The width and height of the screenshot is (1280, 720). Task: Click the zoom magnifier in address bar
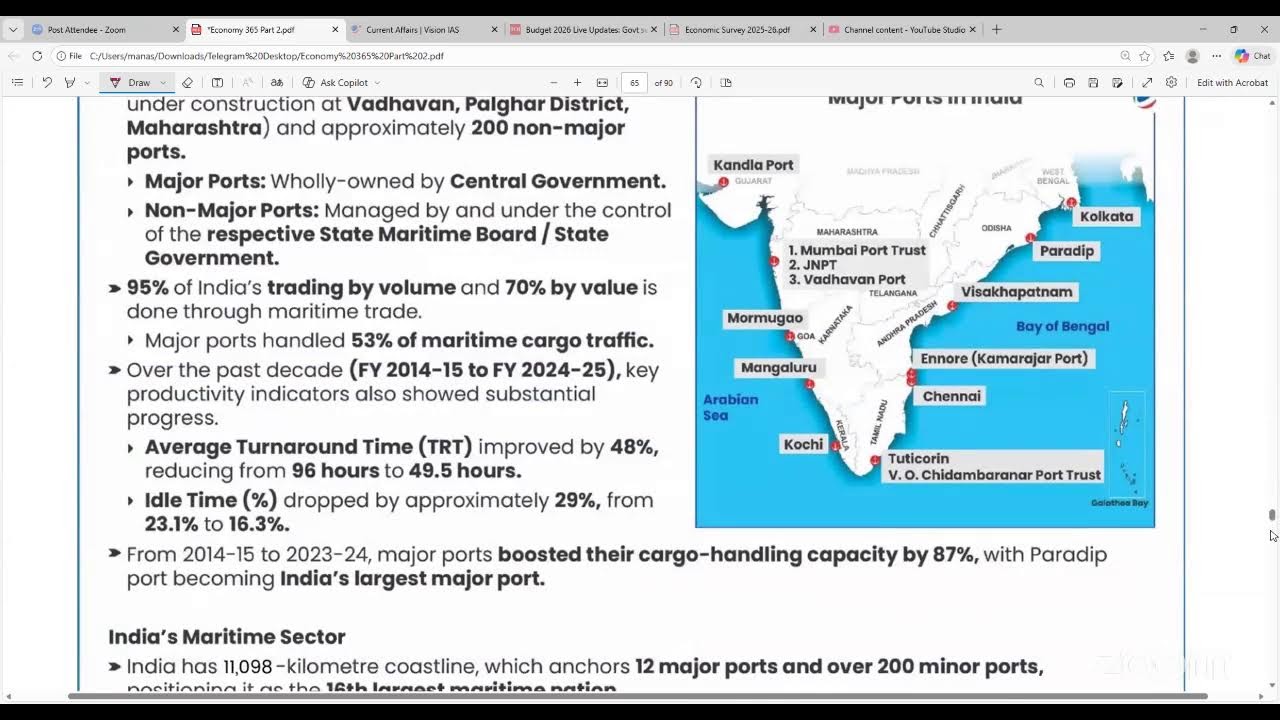pyautogui.click(x=1125, y=56)
